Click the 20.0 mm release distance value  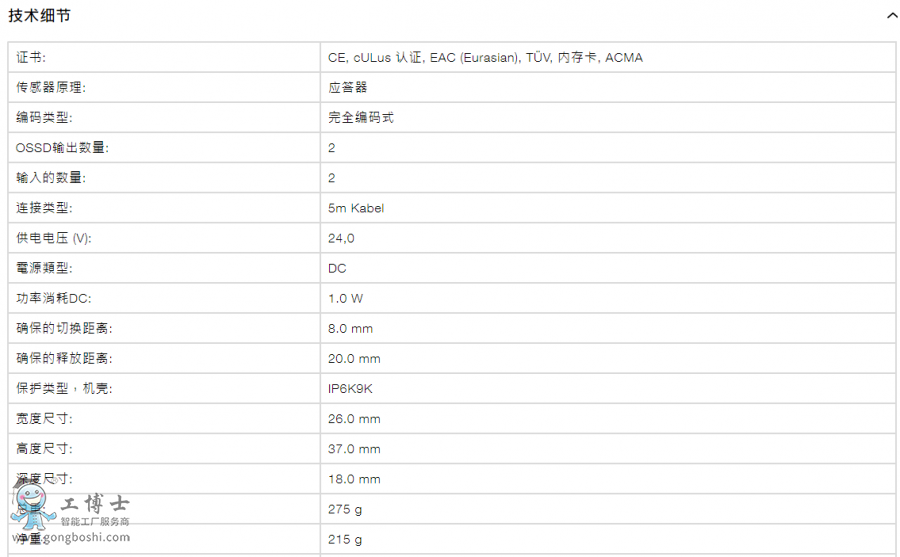point(354,359)
